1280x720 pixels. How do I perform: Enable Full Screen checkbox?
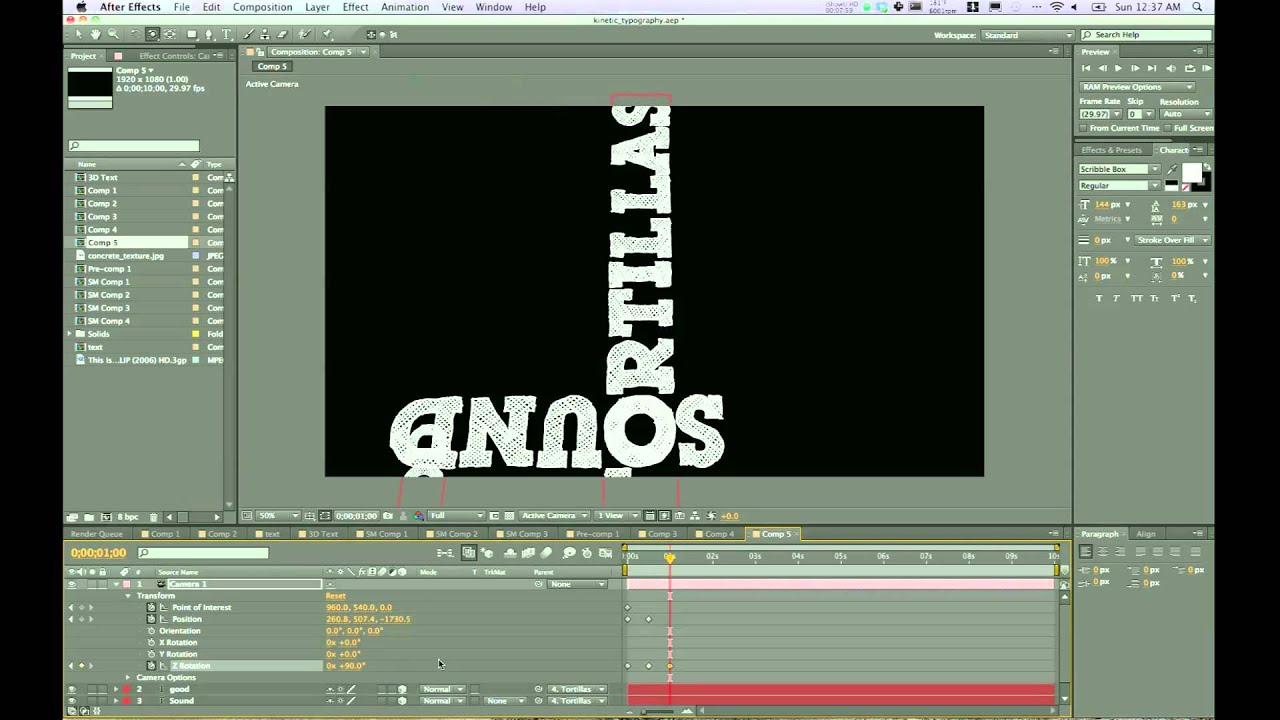click(1167, 128)
